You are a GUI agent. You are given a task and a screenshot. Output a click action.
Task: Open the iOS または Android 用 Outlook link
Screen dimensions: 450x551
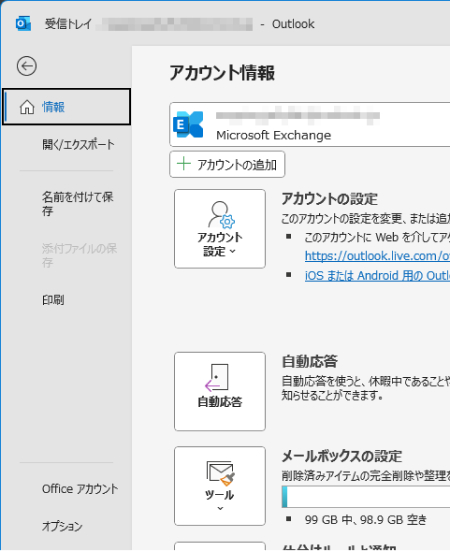click(x=377, y=276)
